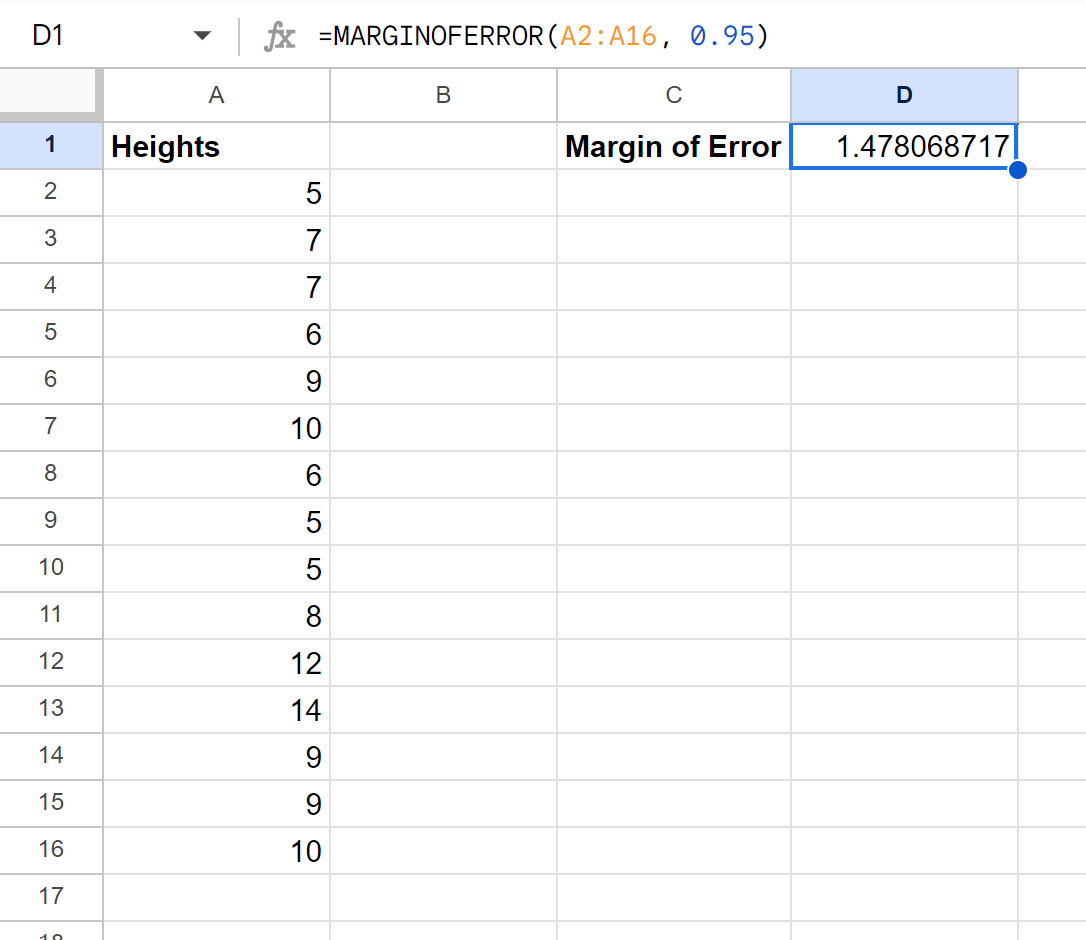Click cell A5 with value 6
The width and height of the screenshot is (1086, 940).
pyautogui.click(x=216, y=334)
